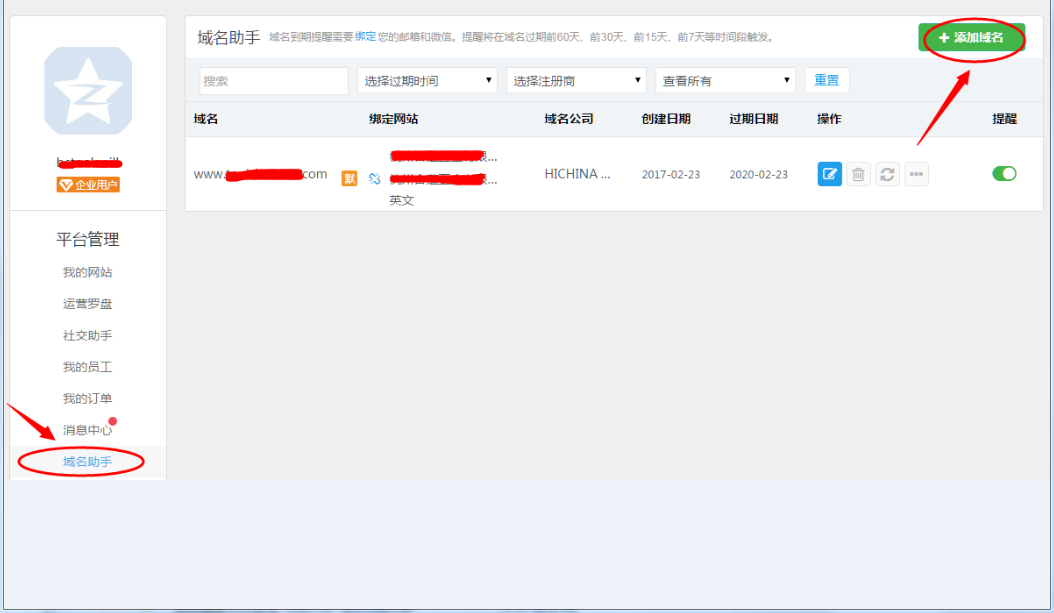Click the bind email and WeChat link
The width and height of the screenshot is (1054, 613).
366,37
